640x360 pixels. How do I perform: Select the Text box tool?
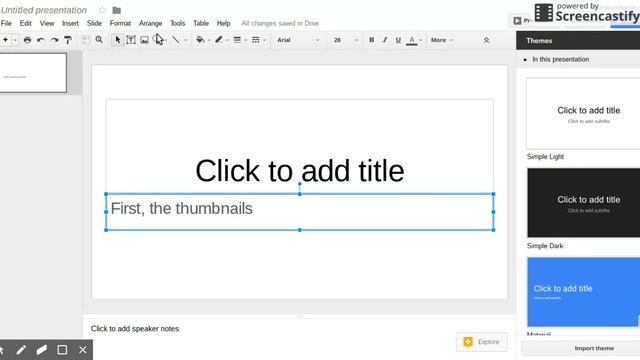coord(131,40)
